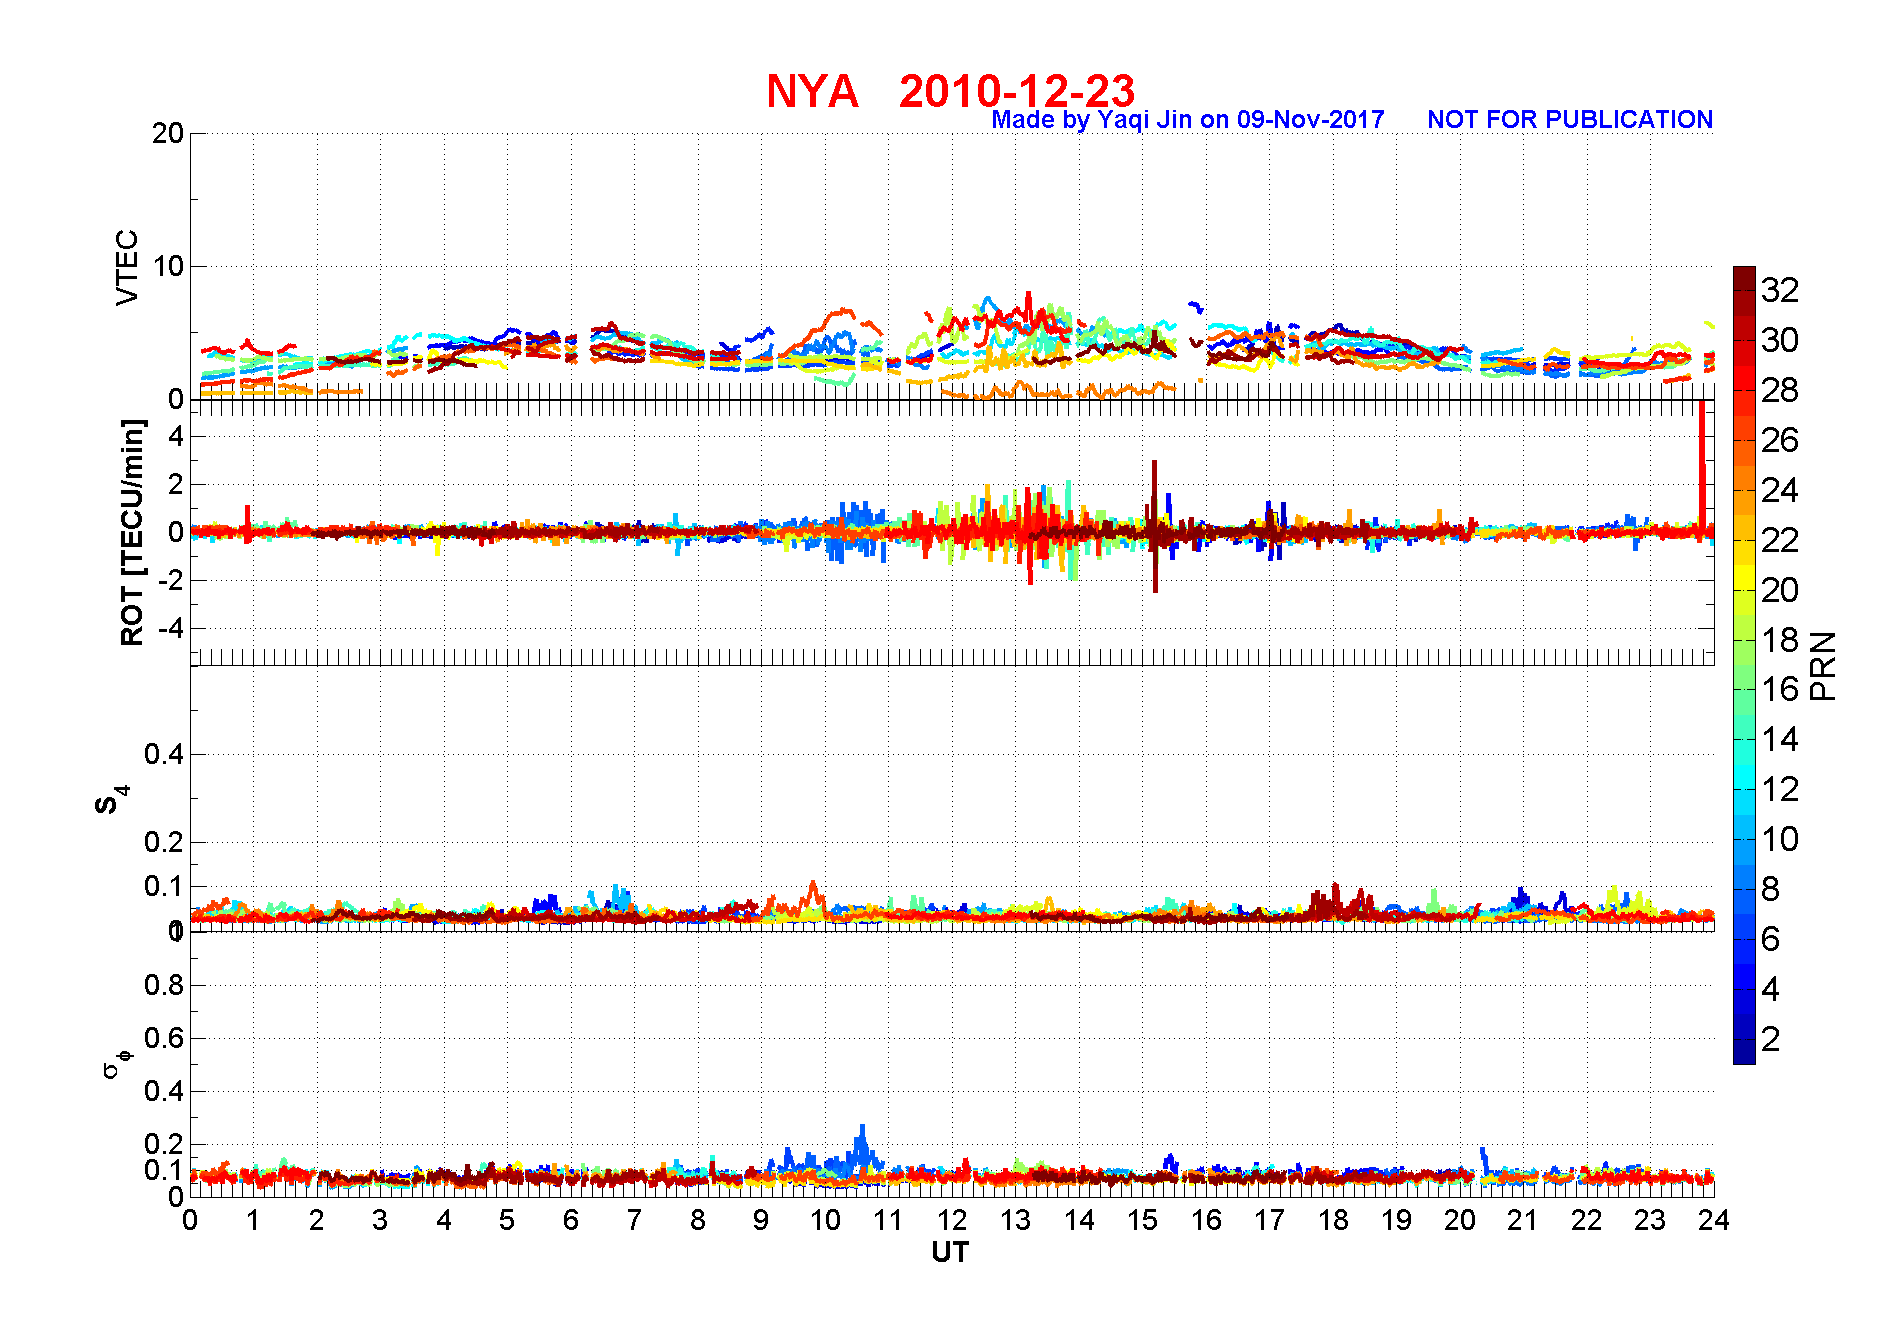
Task: Click colorbar tick label 14
Action: pos(1780,739)
